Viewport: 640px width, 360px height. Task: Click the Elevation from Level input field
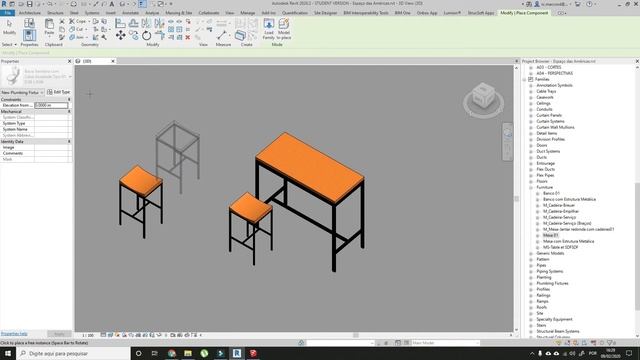(51, 105)
